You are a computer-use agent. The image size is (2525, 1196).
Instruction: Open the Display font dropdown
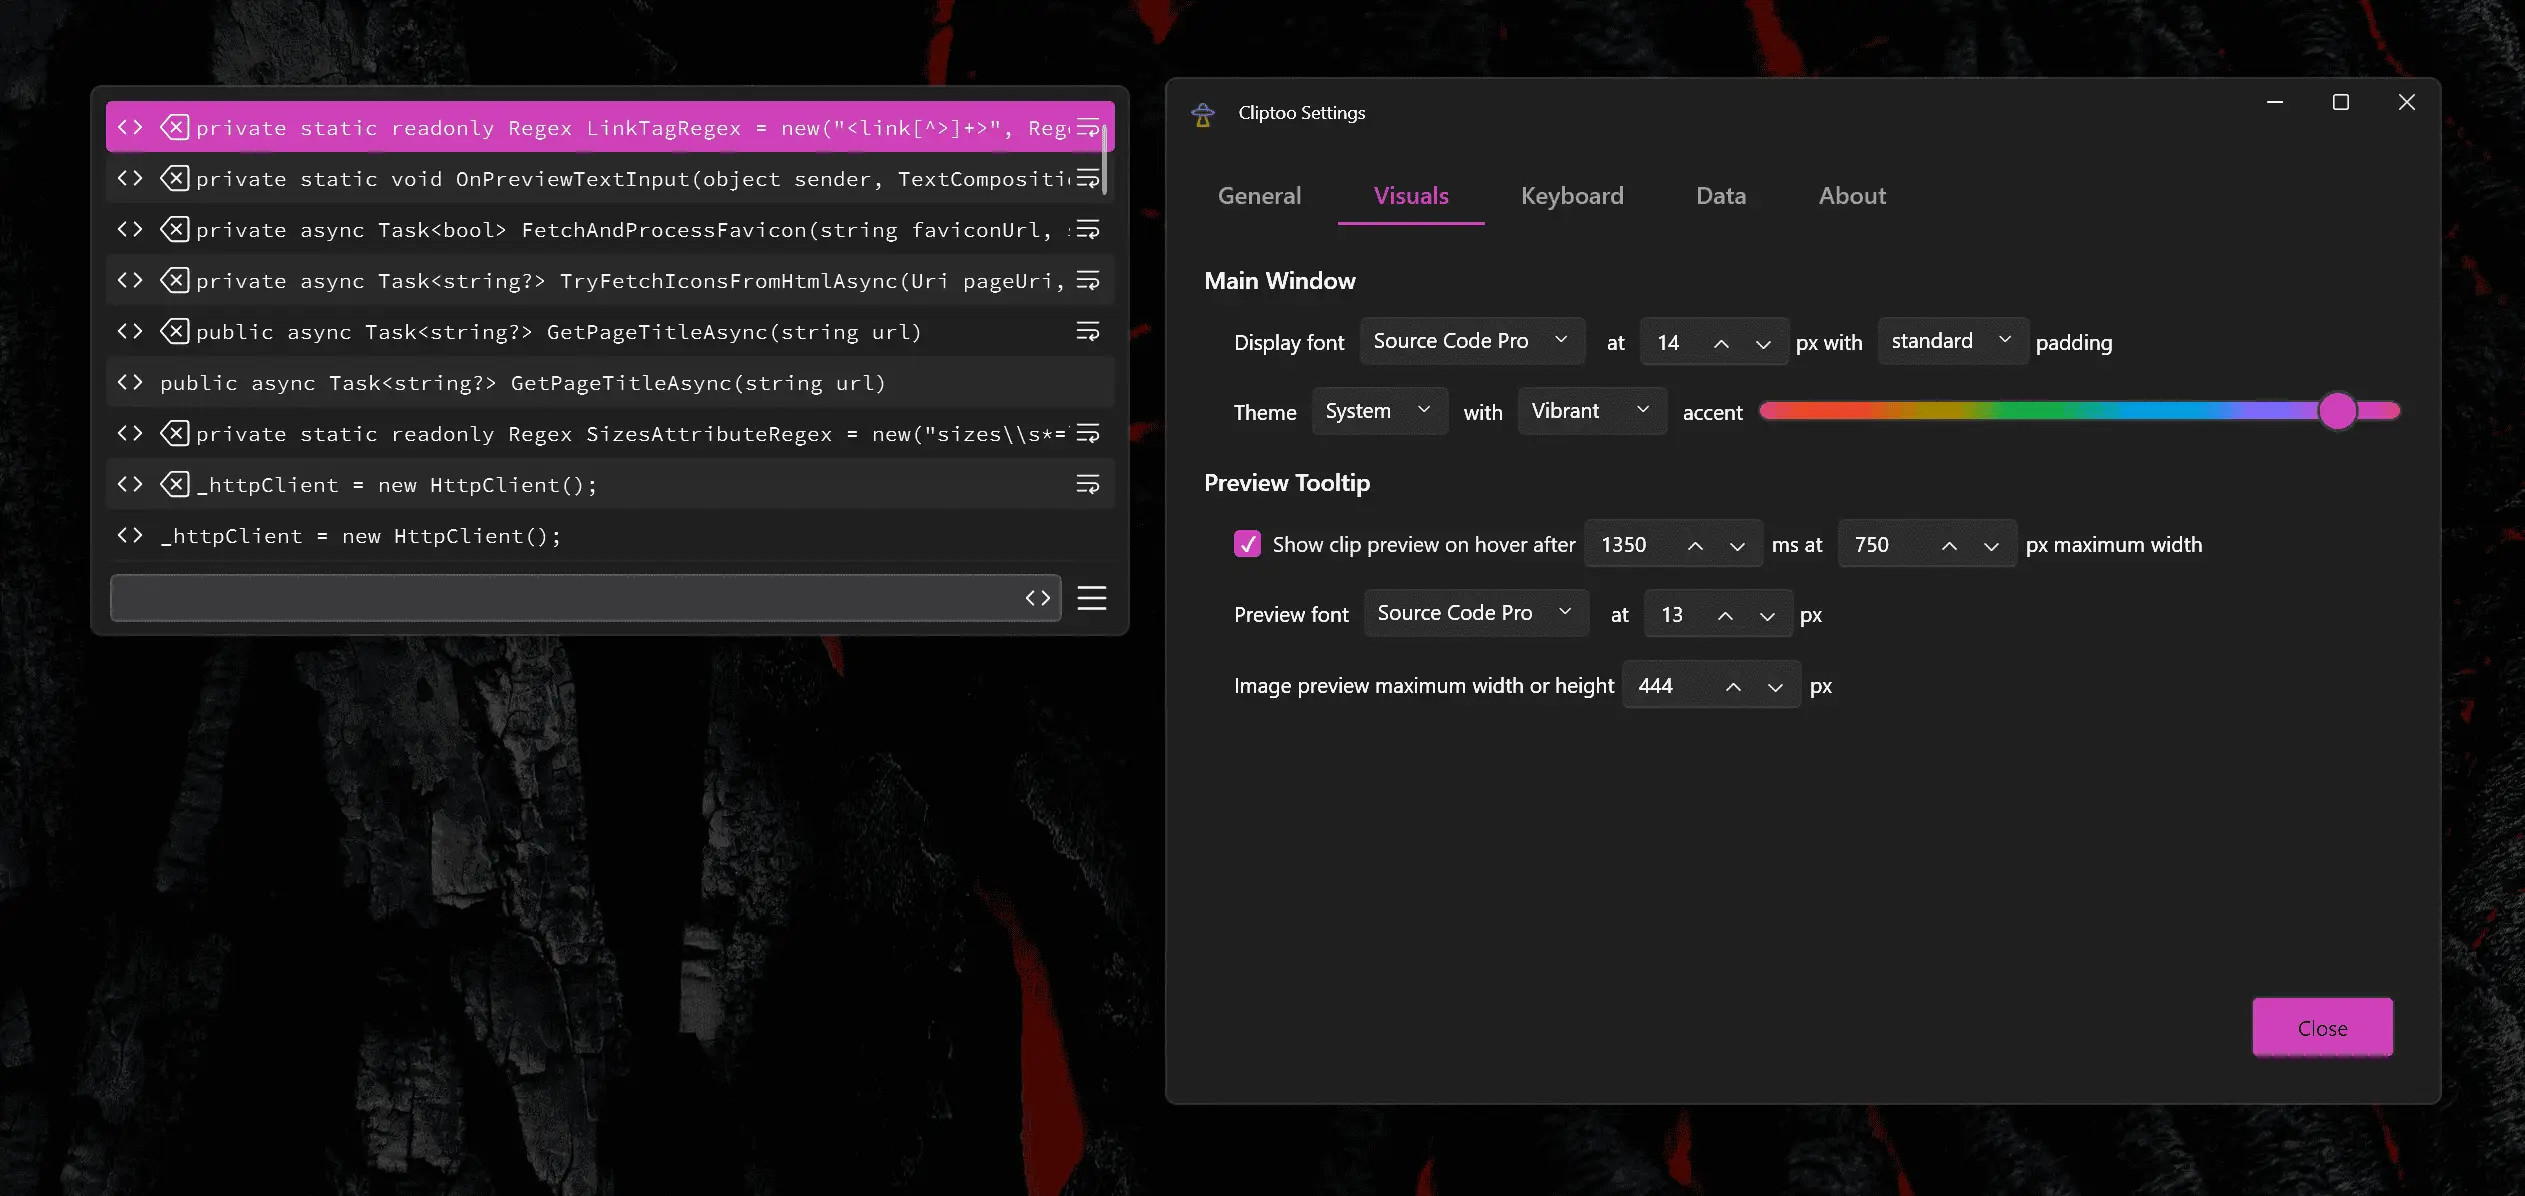tap(1471, 341)
